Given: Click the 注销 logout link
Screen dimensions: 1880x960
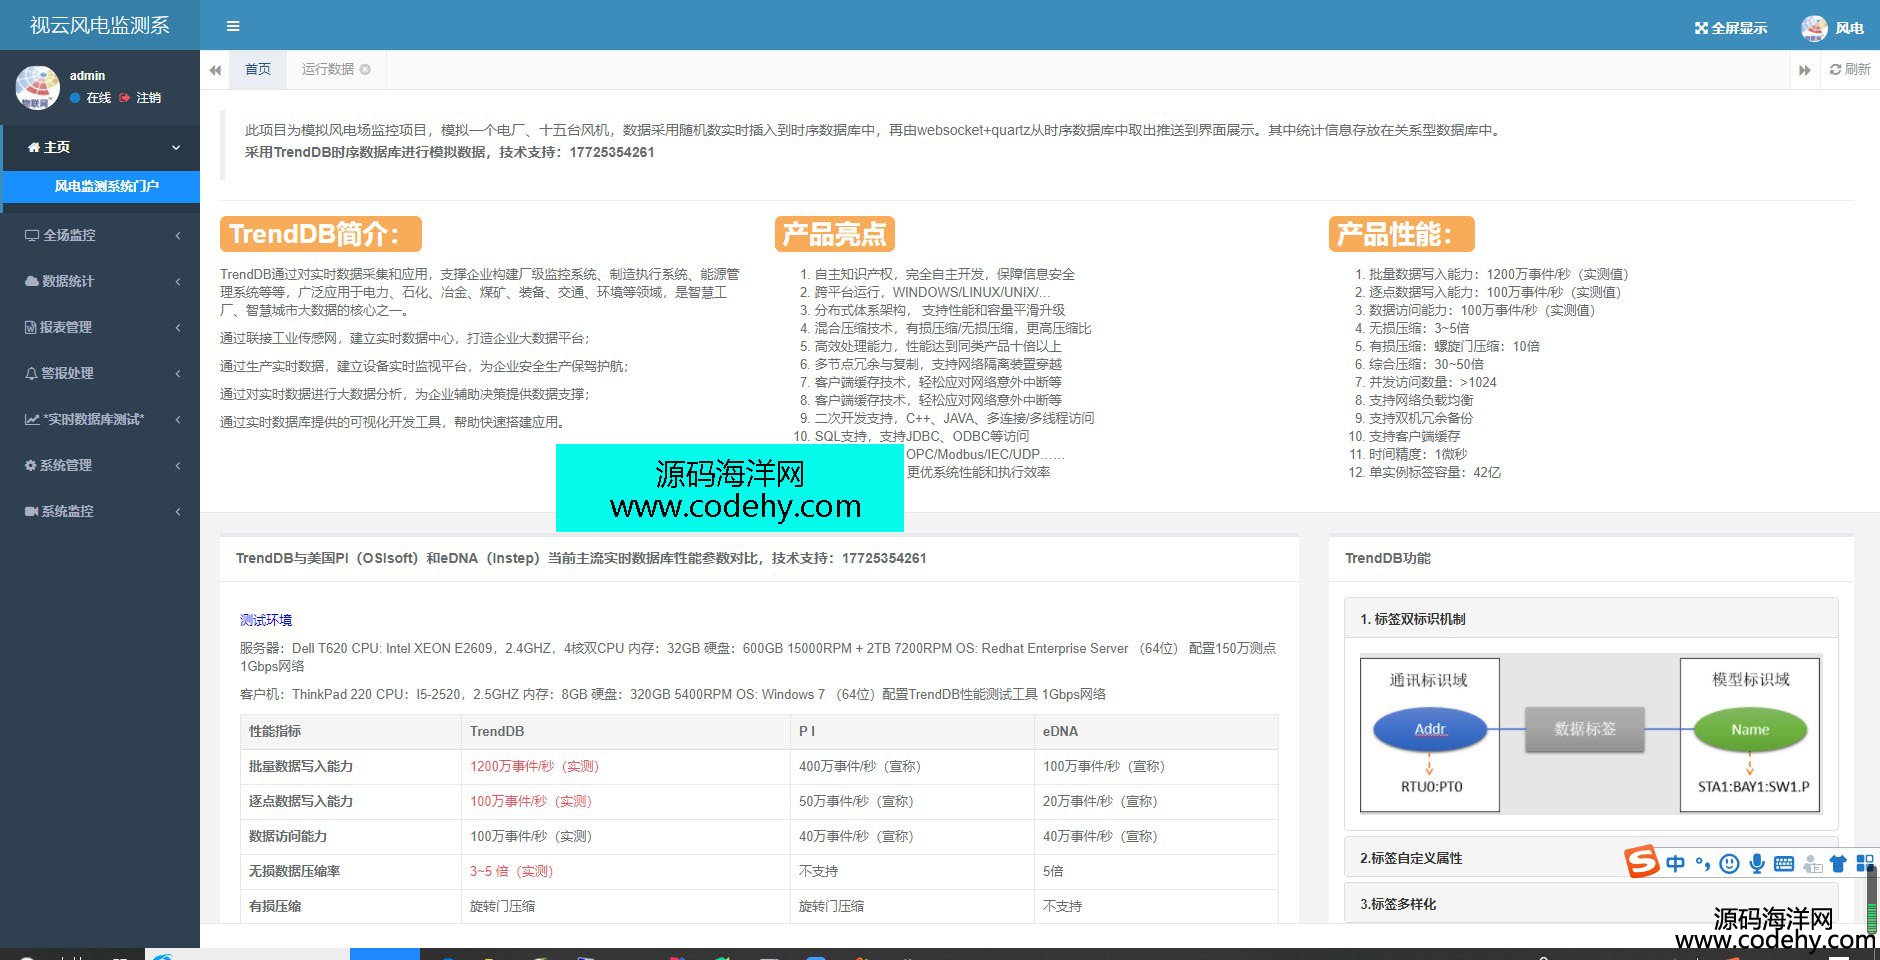Looking at the screenshot, I should coord(140,98).
